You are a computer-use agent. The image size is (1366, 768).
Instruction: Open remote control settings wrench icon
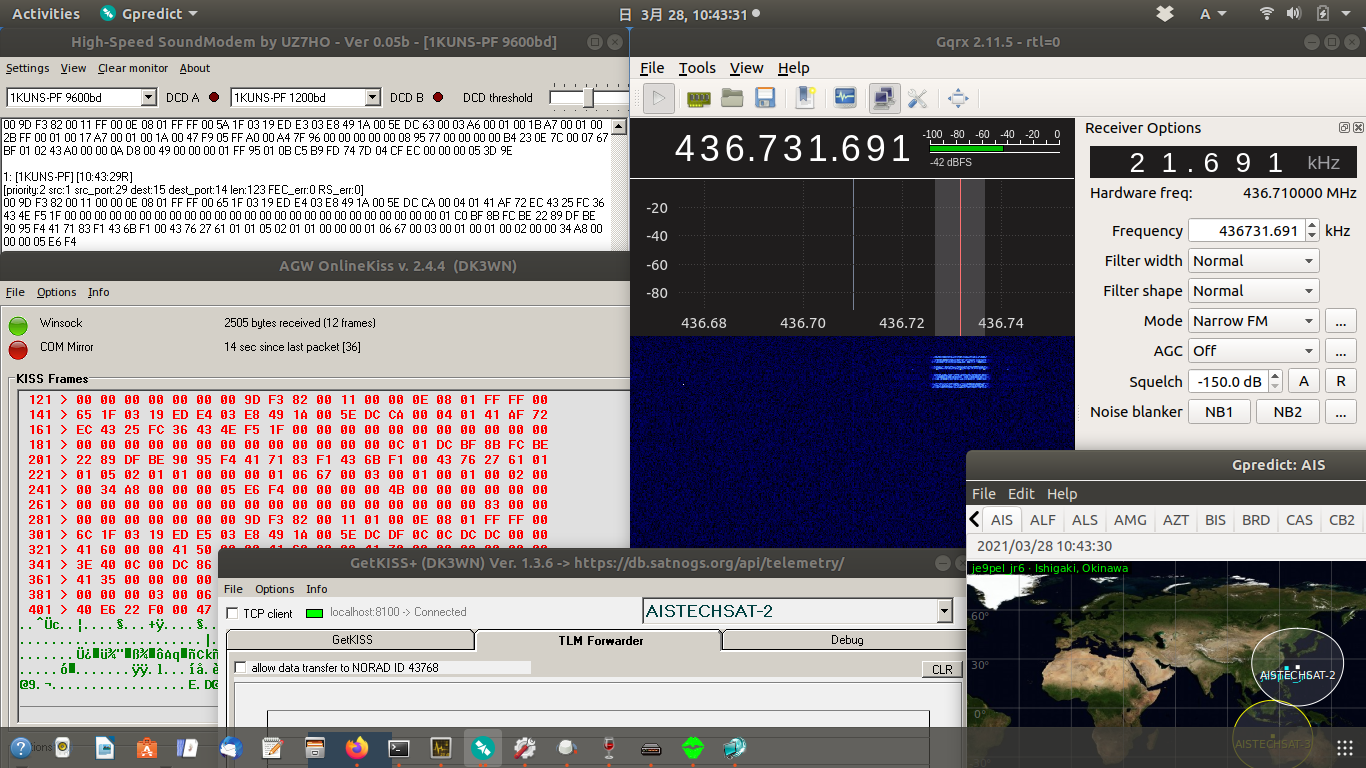(917, 98)
